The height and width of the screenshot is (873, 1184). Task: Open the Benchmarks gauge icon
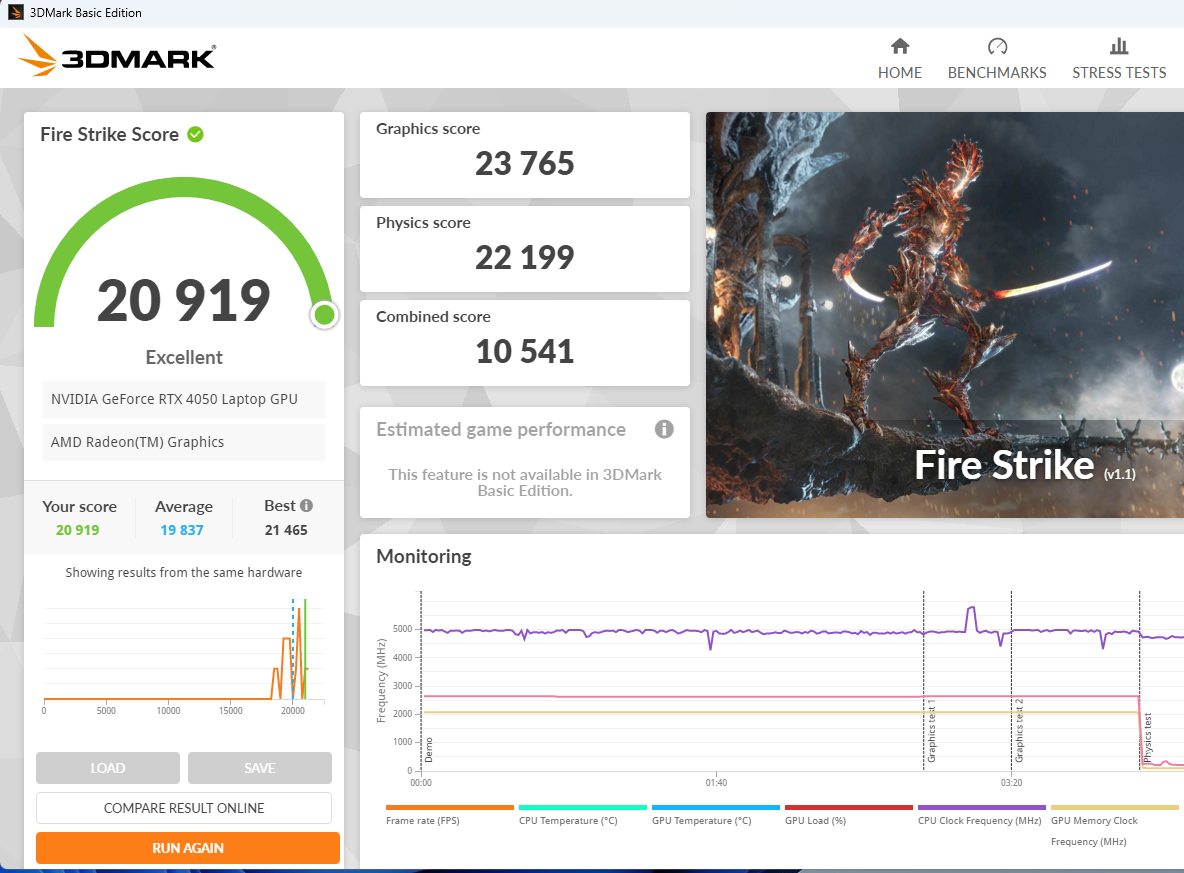(x=997, y=47)
